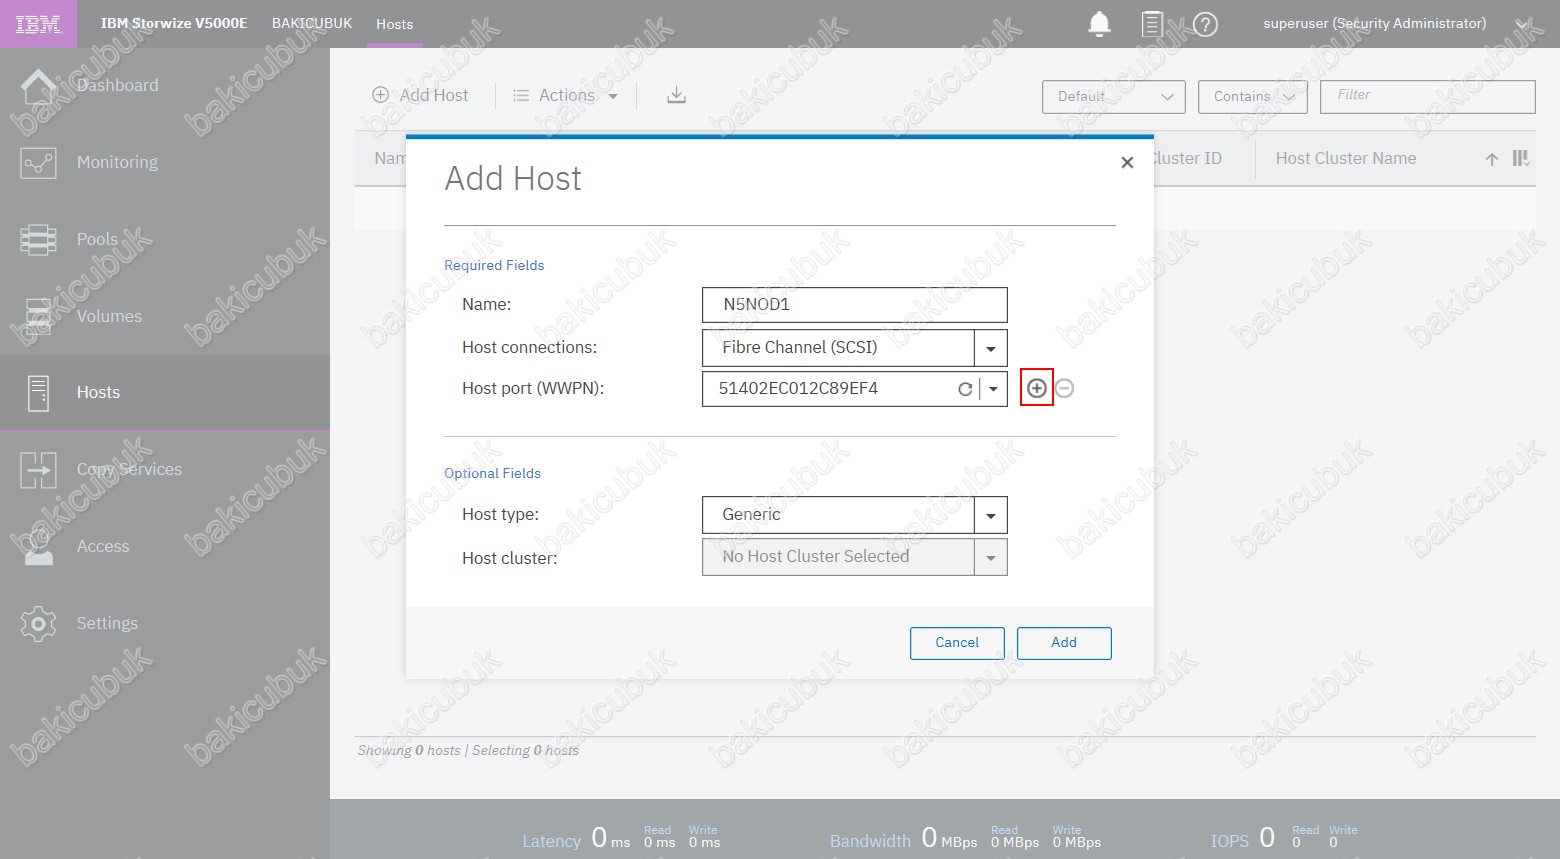Click the IBM logo

click(x=38, y=24)
